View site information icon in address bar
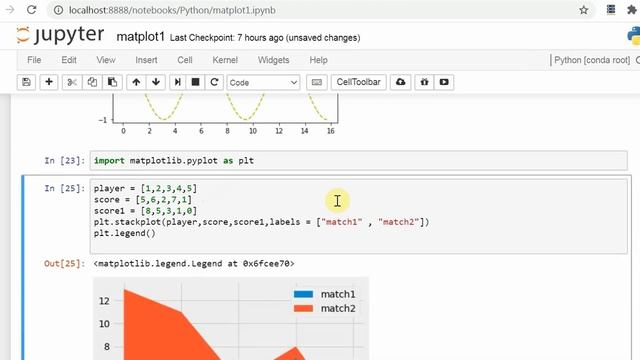This screenshot has height=360, width=640. pos(58,10)
